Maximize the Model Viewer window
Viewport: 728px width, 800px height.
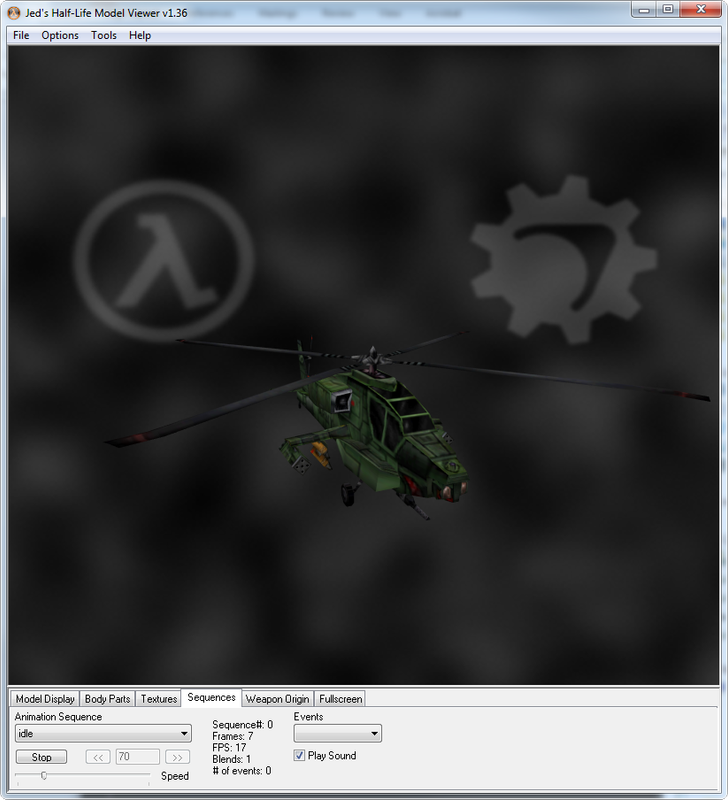668,10
